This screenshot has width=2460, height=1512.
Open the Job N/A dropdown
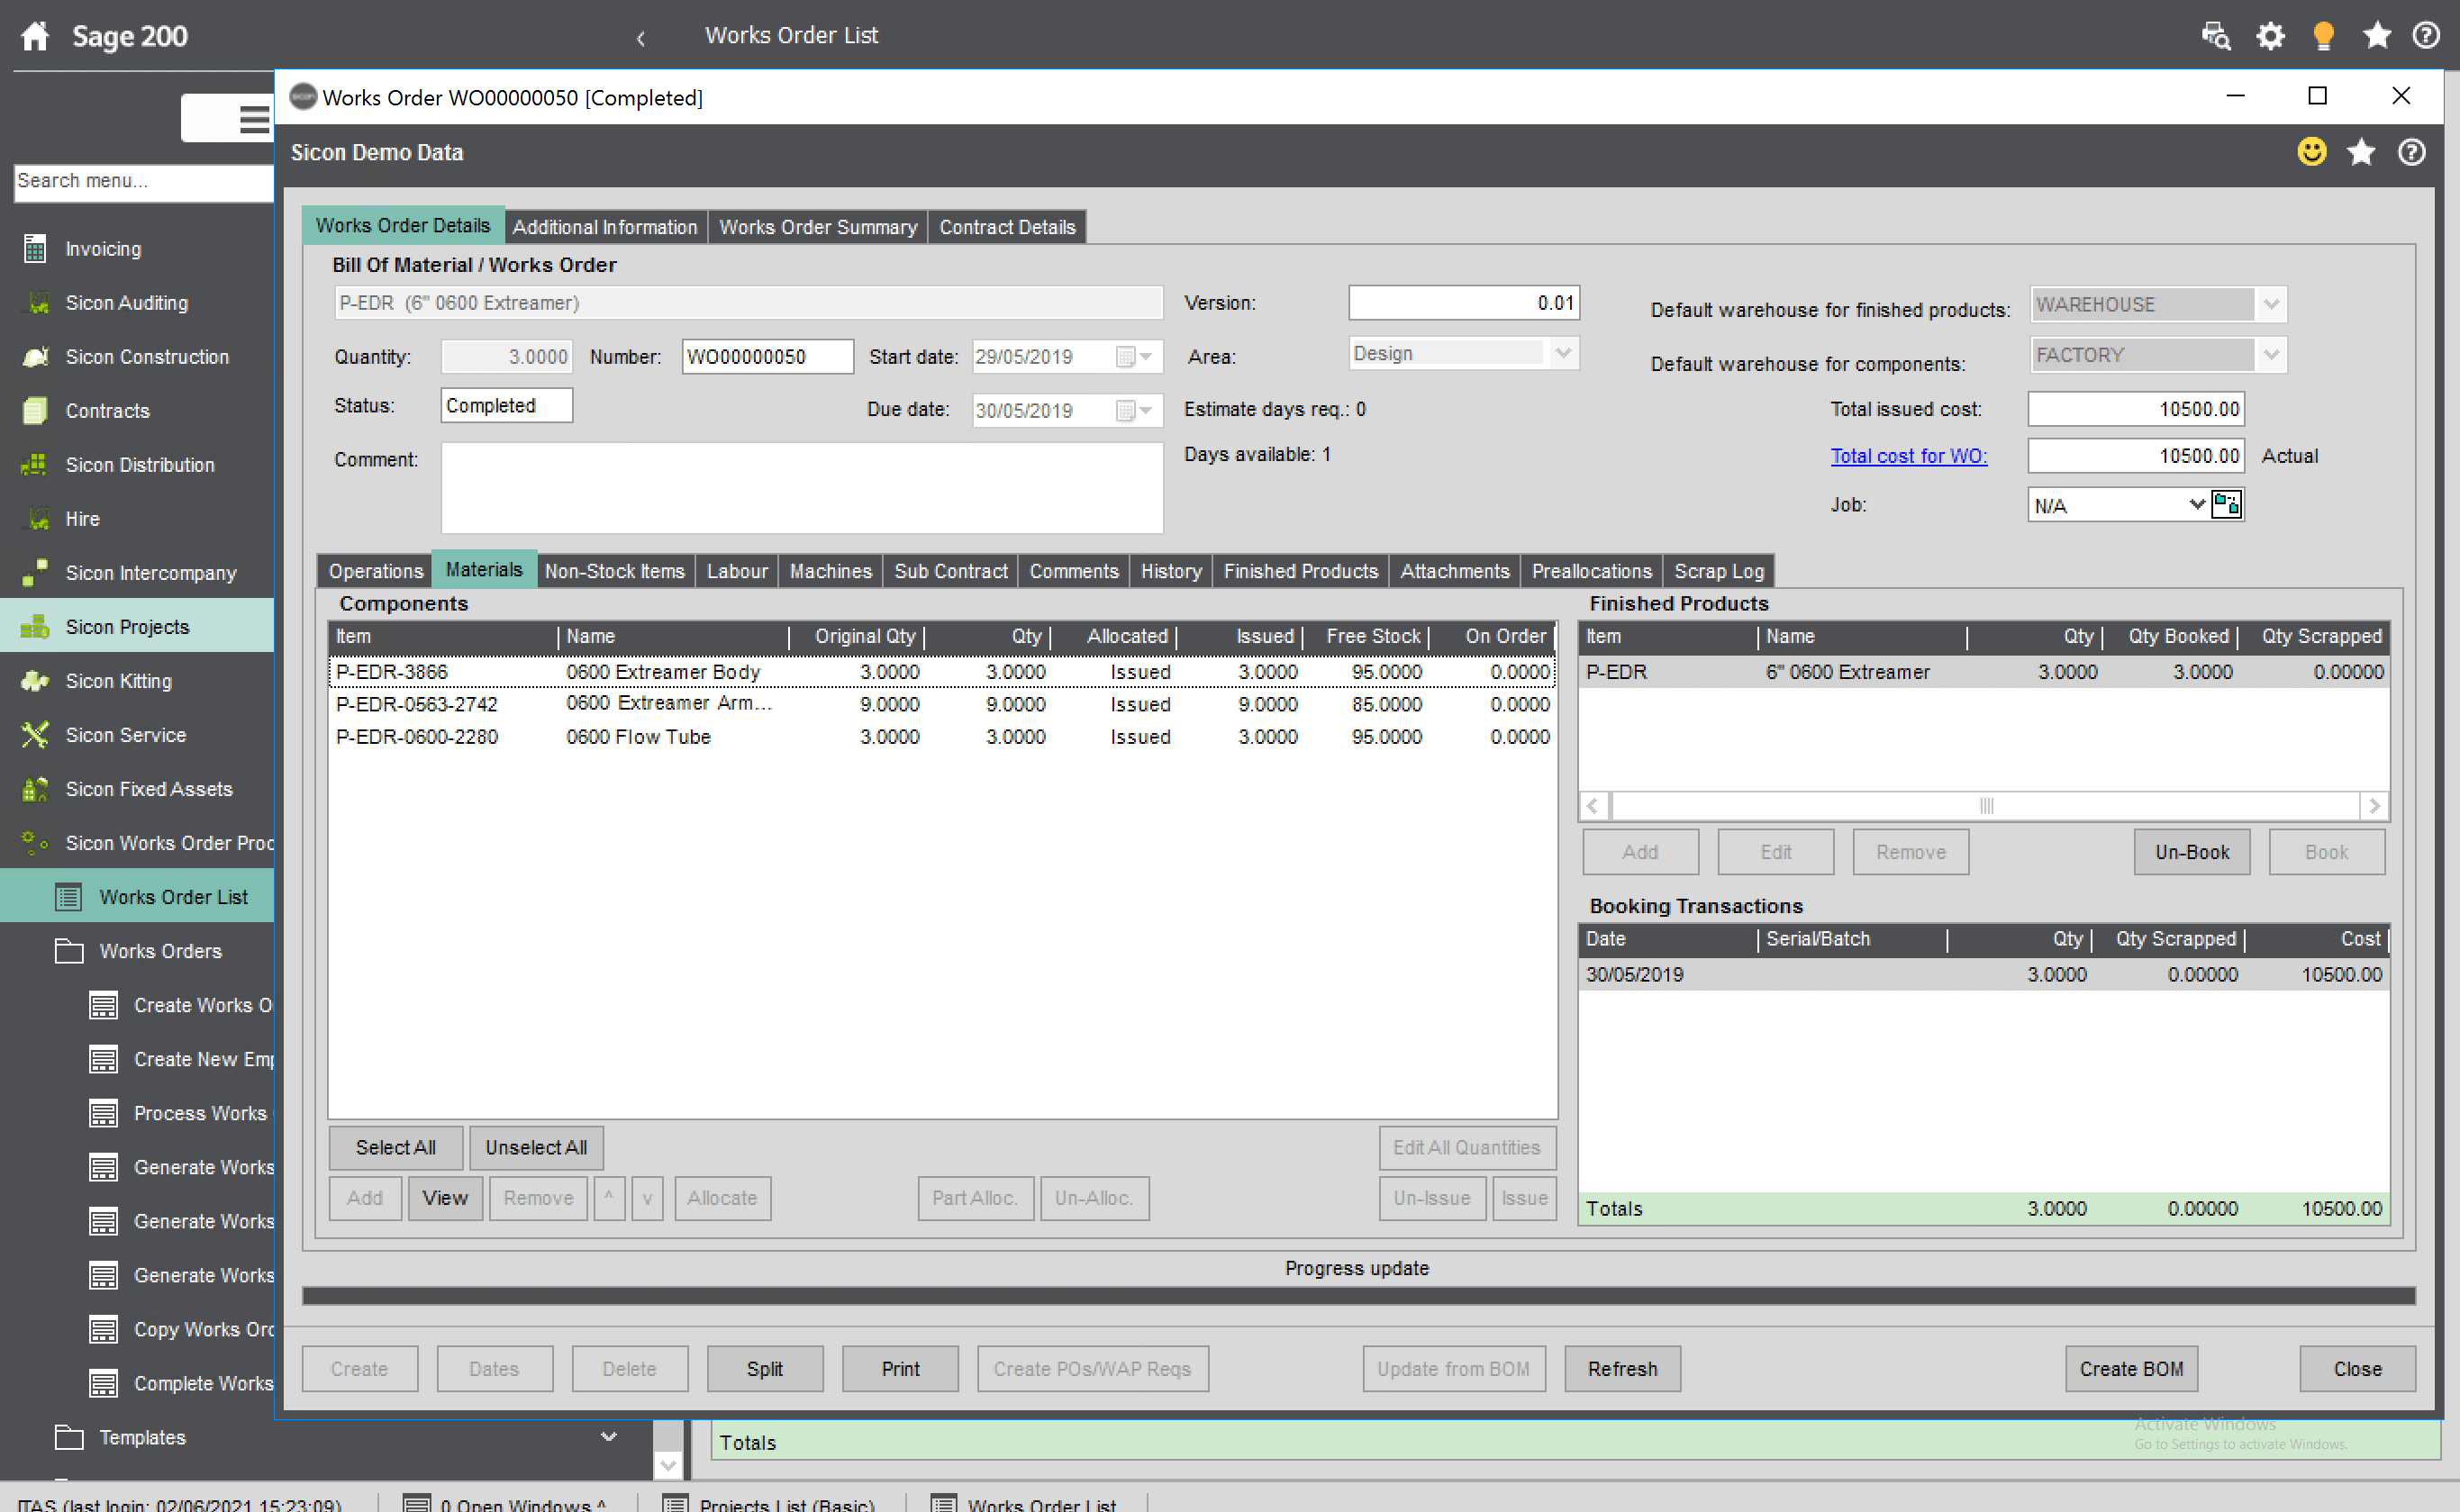pos(2196,504)
